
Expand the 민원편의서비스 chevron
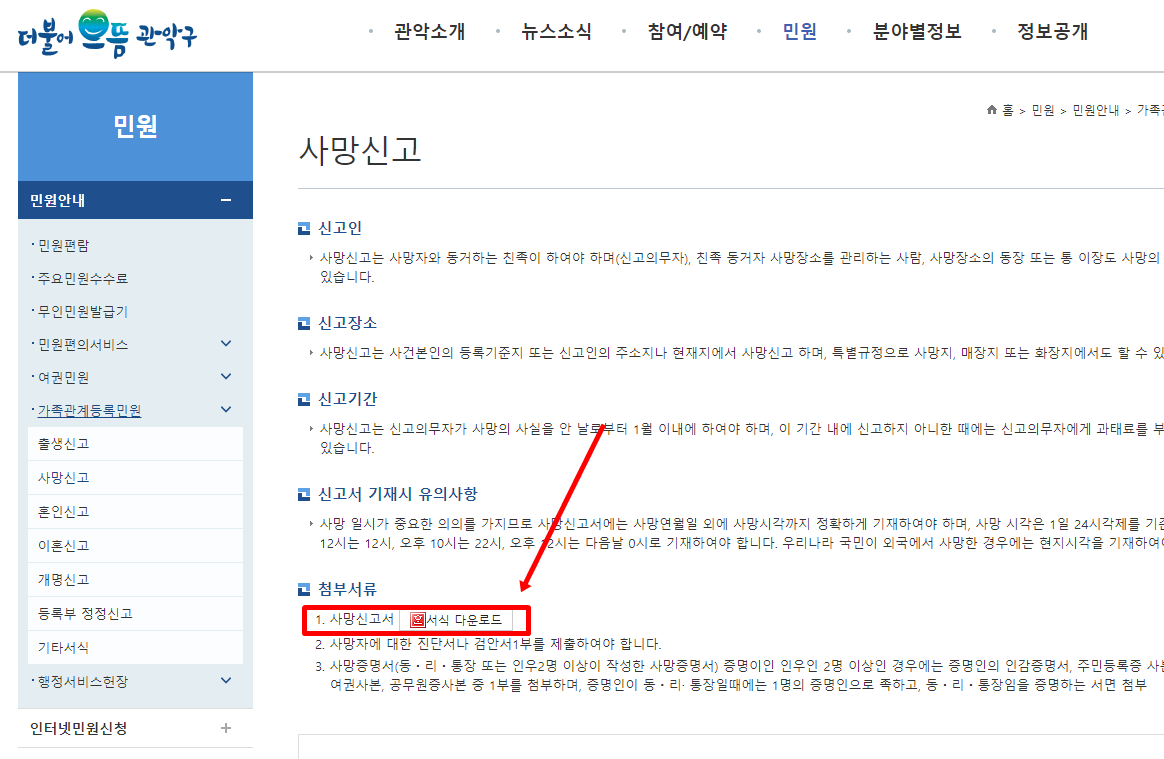click(226, 344)
